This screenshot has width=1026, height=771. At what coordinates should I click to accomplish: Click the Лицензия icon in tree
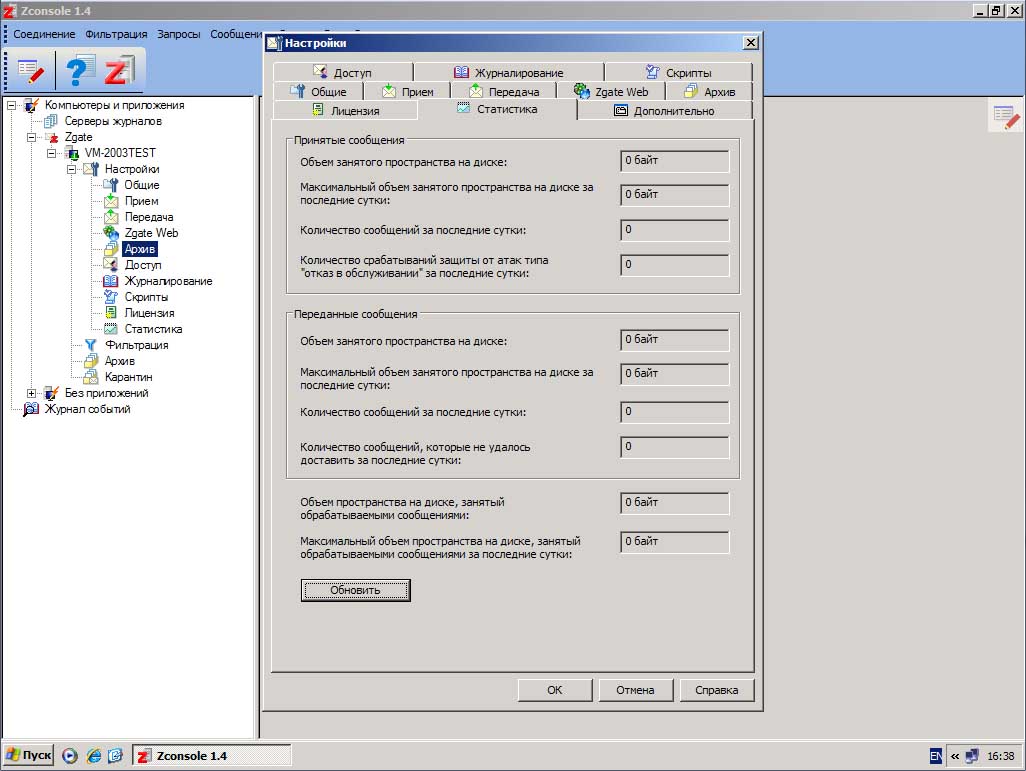111,313
